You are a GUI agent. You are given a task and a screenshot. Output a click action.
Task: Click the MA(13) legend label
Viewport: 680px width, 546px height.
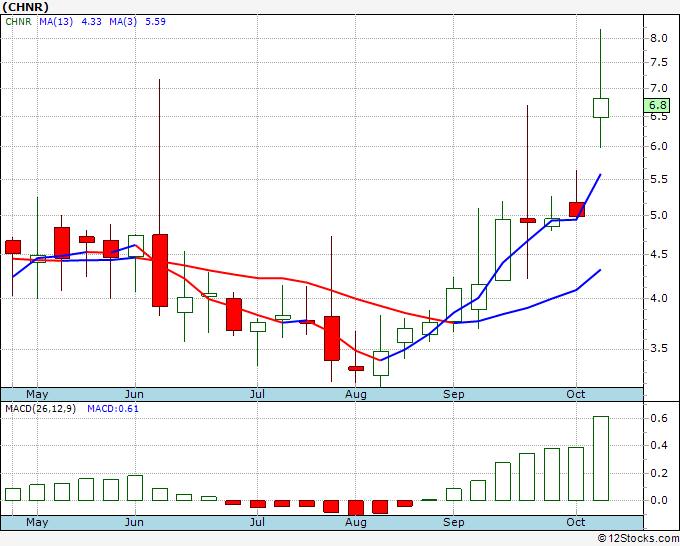56,22
